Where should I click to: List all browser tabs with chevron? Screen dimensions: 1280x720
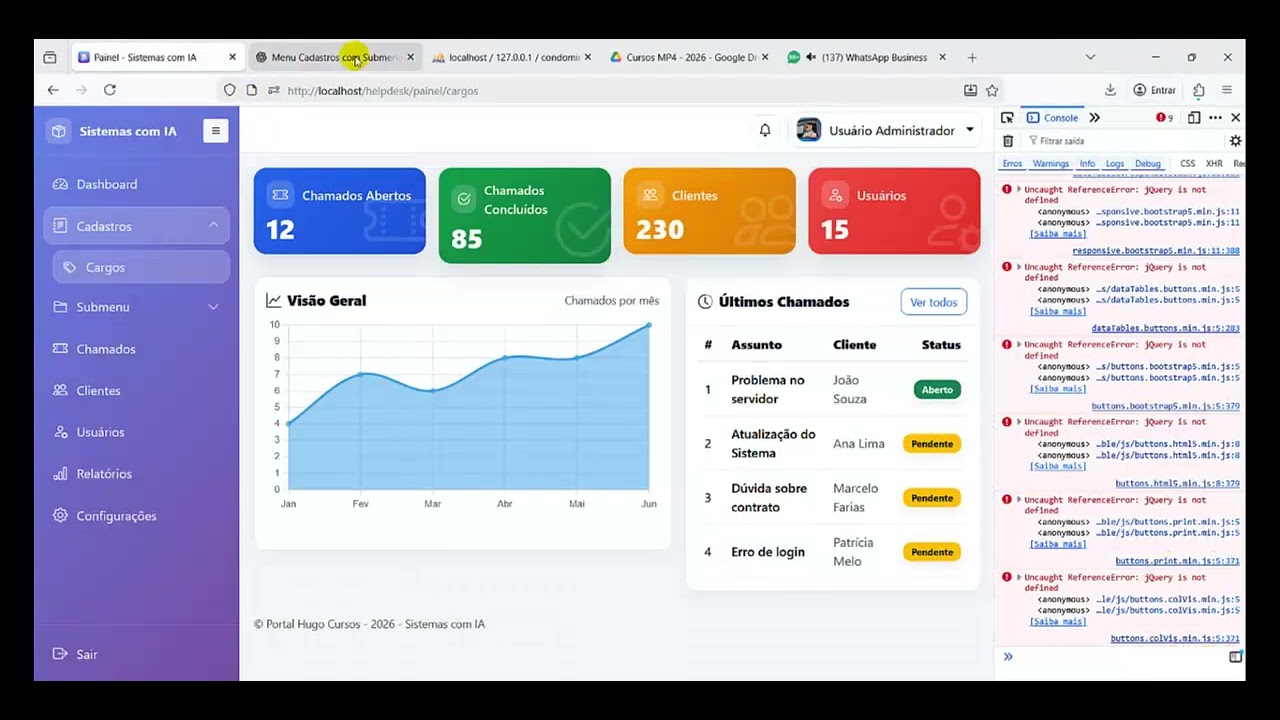[1090, 57]
